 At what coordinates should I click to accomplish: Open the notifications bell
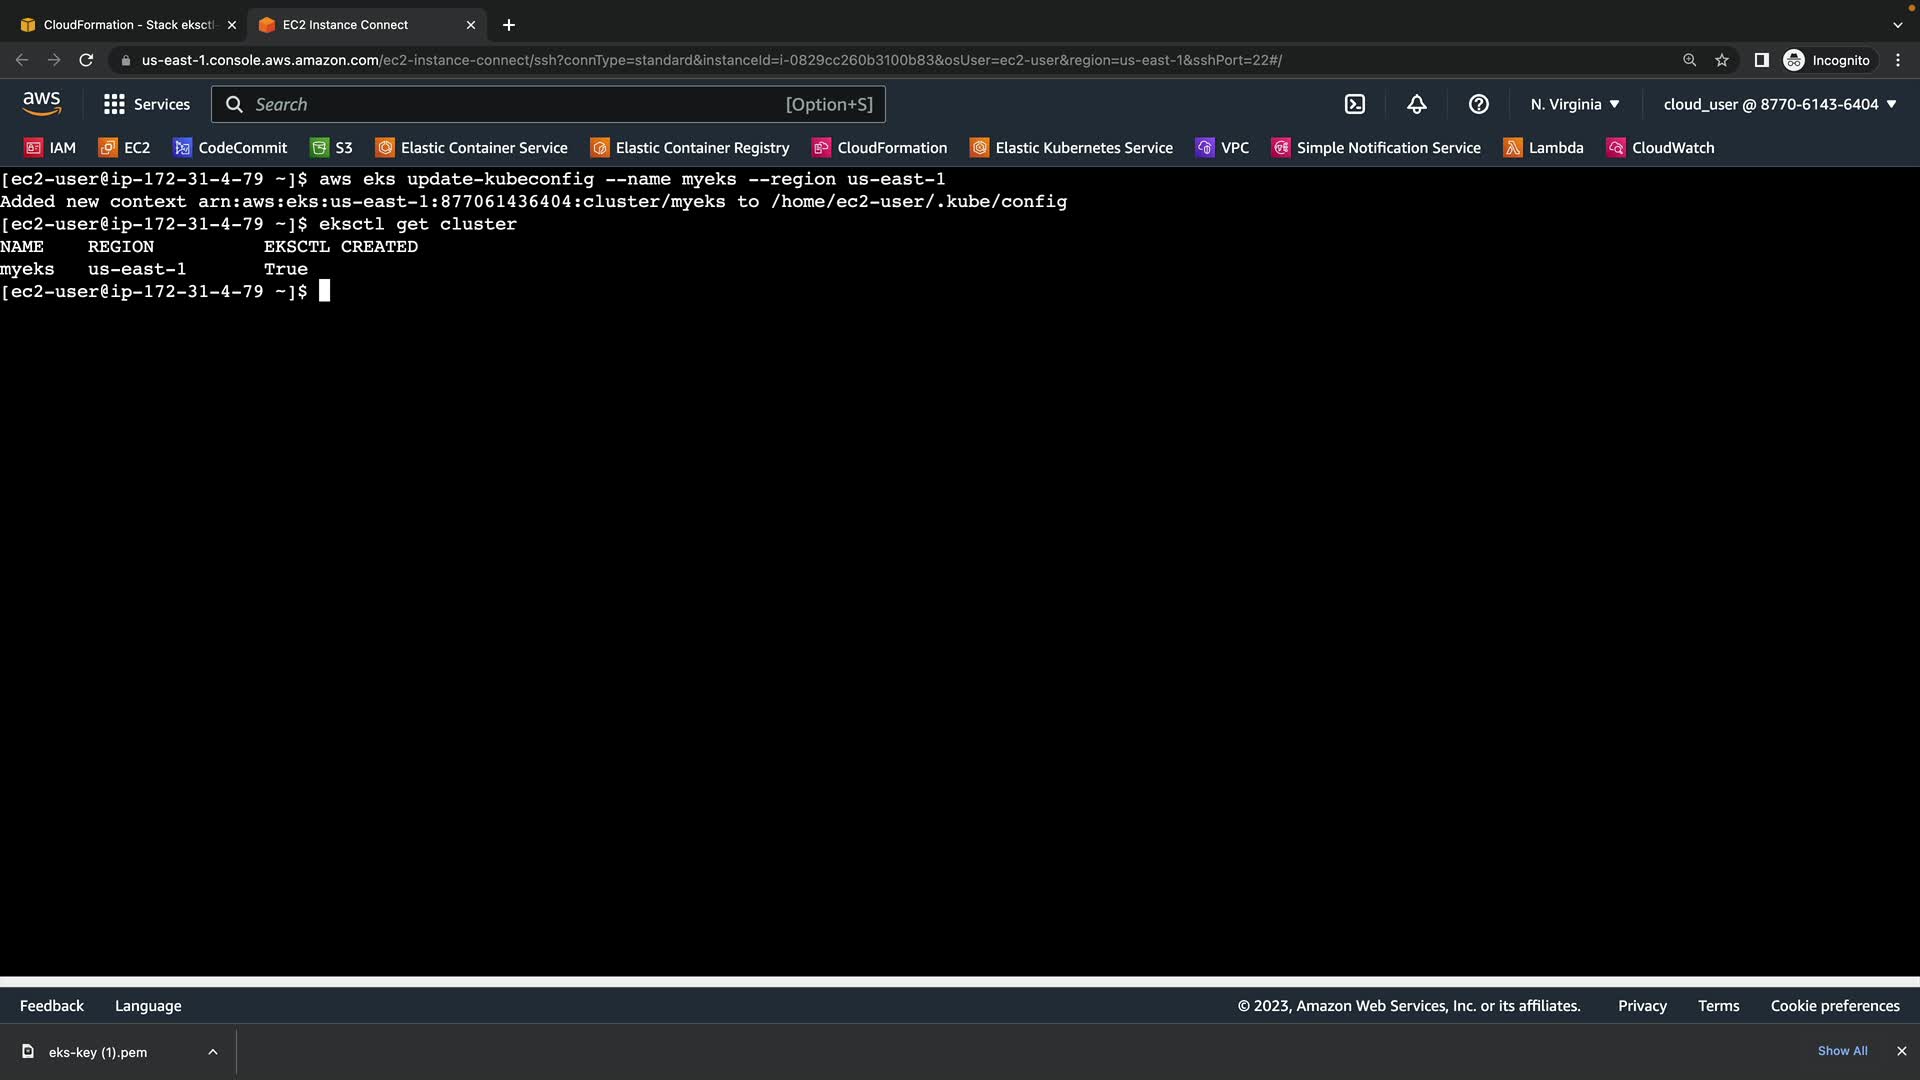[1417, 104]
